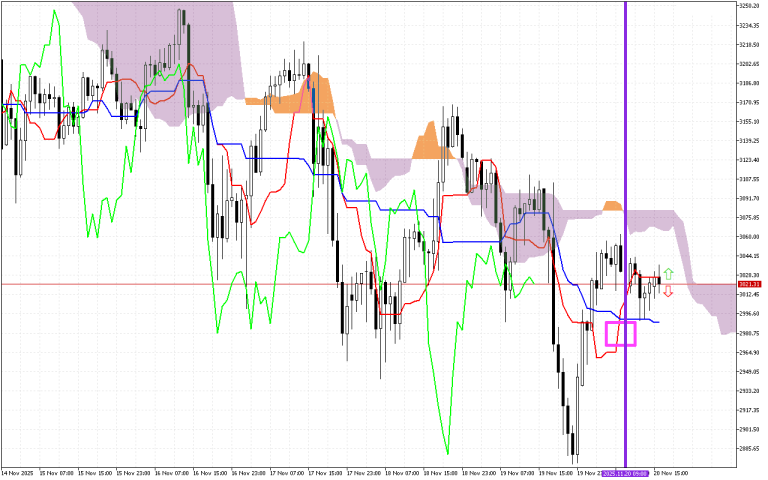Click the 15 Nov 07:00 time axis label
768x480 pixels.
click(x=57, y=474)
